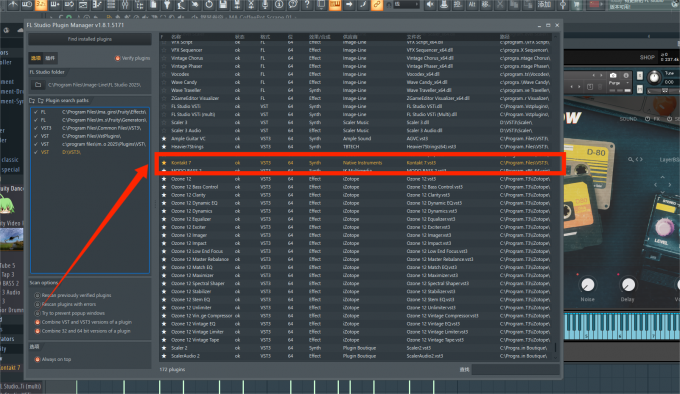Click the pink LEVEL knob on the pedal

(x=663, y=228)
